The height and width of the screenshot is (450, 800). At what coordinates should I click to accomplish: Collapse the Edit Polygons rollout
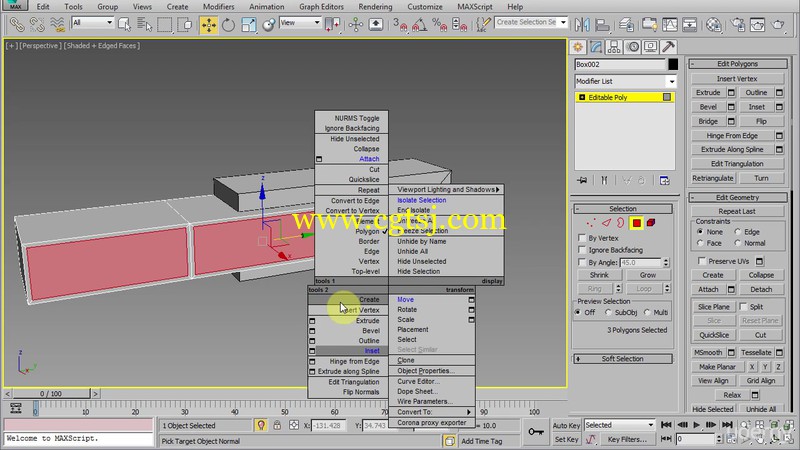coord(738,64)
